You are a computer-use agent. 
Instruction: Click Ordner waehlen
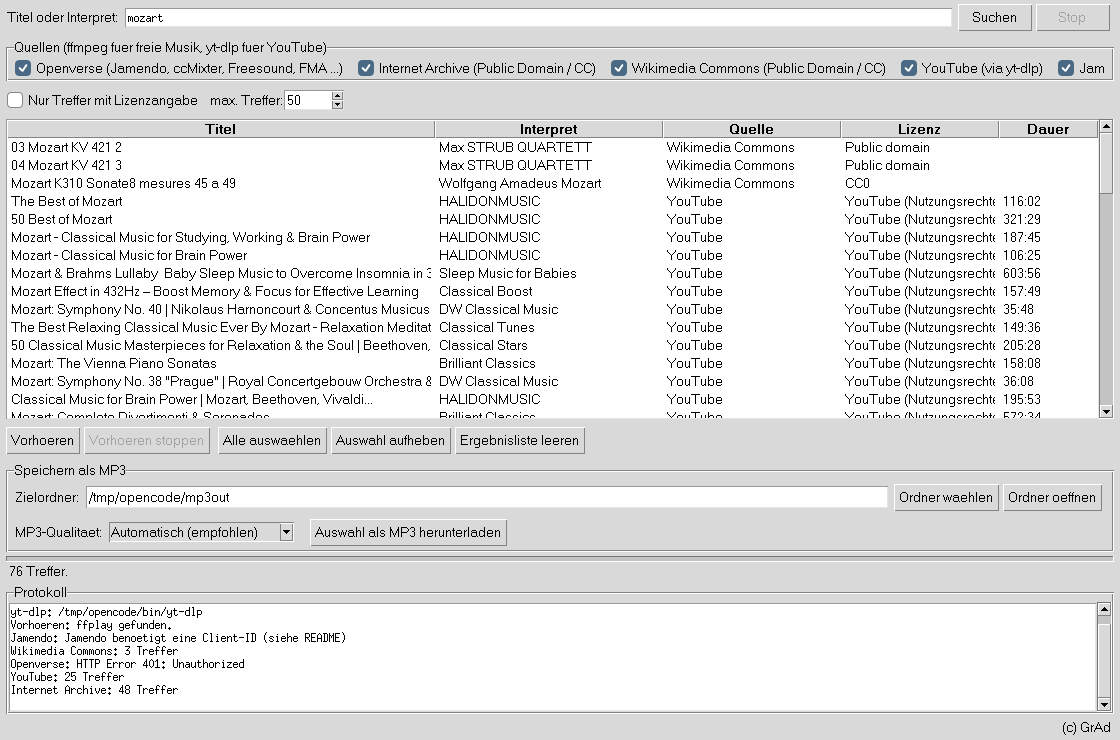[946, 497]
